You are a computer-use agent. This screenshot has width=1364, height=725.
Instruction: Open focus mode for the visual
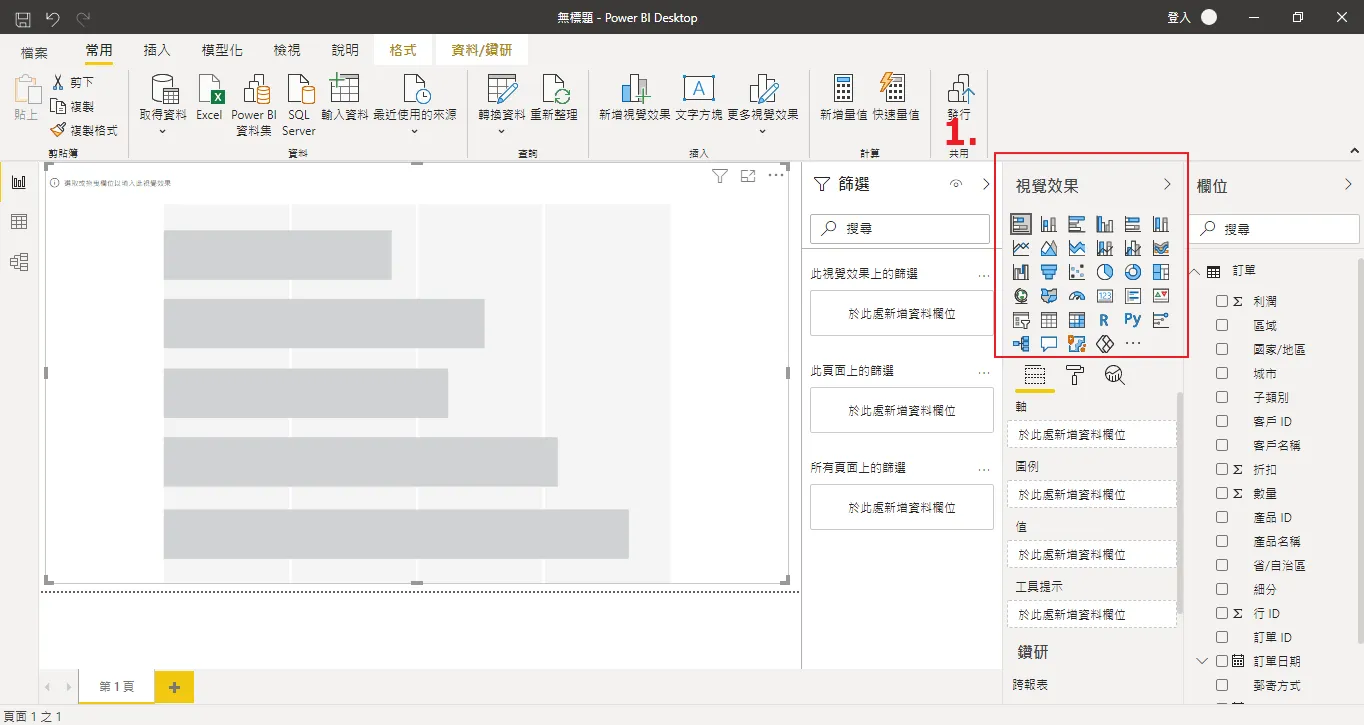748,176
